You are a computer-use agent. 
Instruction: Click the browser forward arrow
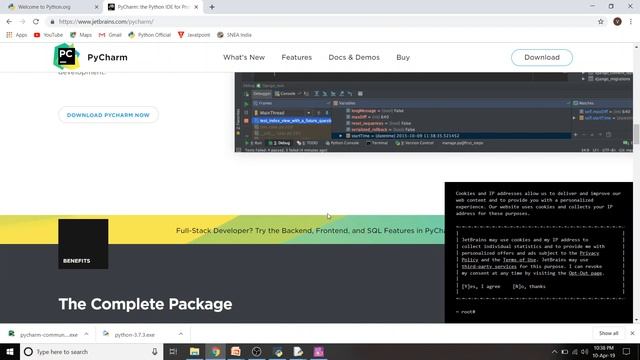[x=22, y=22]
